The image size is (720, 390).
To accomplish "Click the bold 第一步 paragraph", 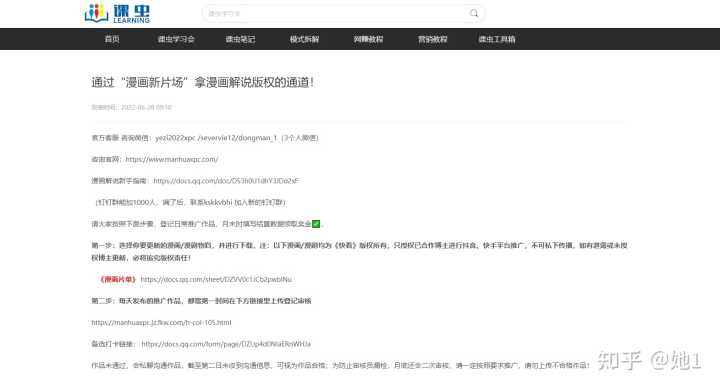I will point(359,251).
